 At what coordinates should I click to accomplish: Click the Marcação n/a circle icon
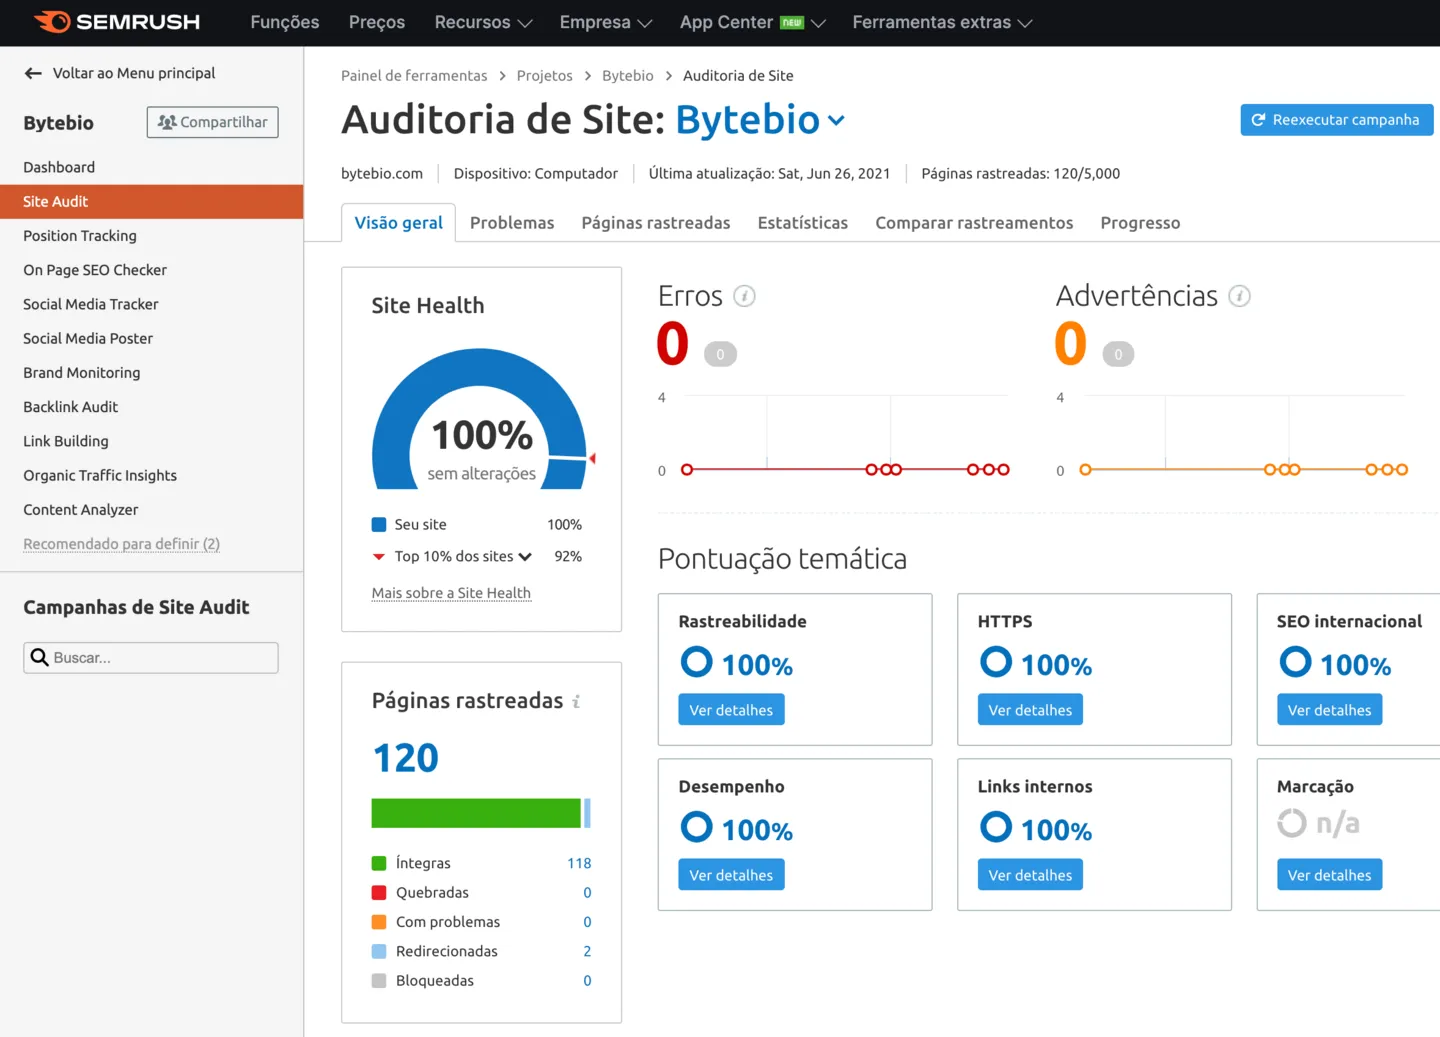click(x=1292, y=823)
